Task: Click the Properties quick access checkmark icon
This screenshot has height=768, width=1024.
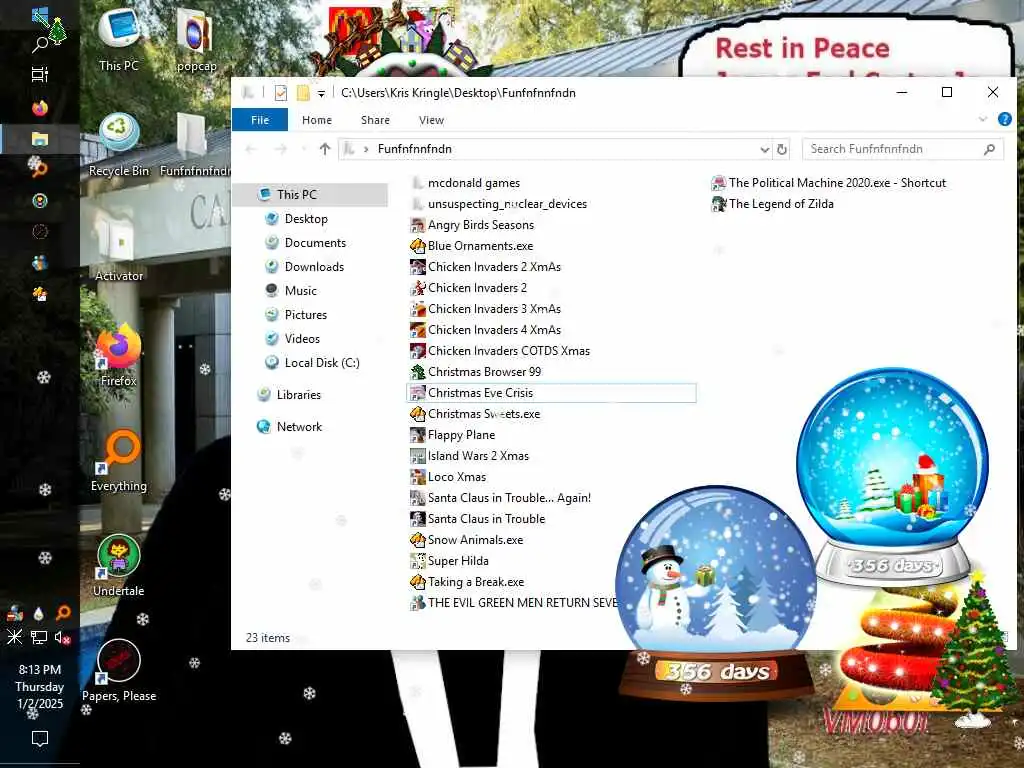Action: tap(281, 93)
